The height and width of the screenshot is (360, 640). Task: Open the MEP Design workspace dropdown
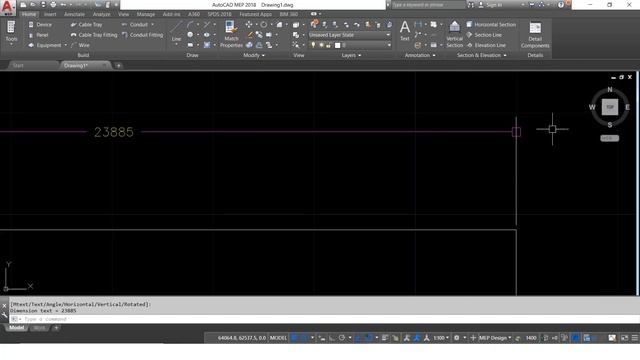tap(495, 338)
